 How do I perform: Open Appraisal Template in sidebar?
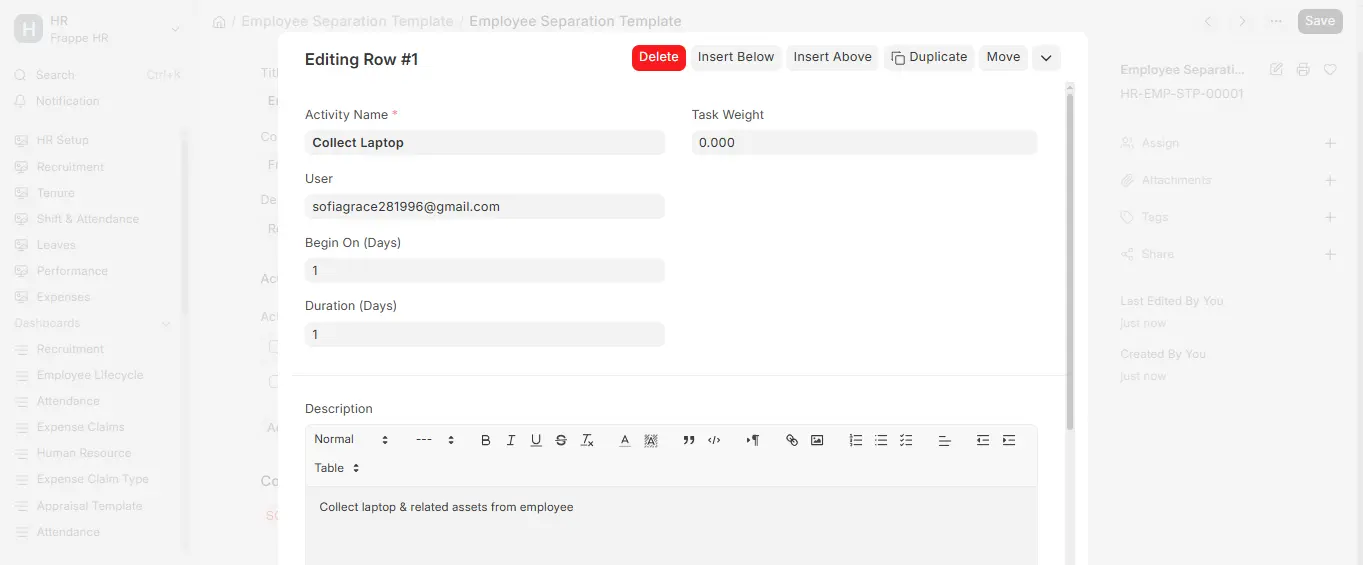pyautogui.click(x=89, y=506)
